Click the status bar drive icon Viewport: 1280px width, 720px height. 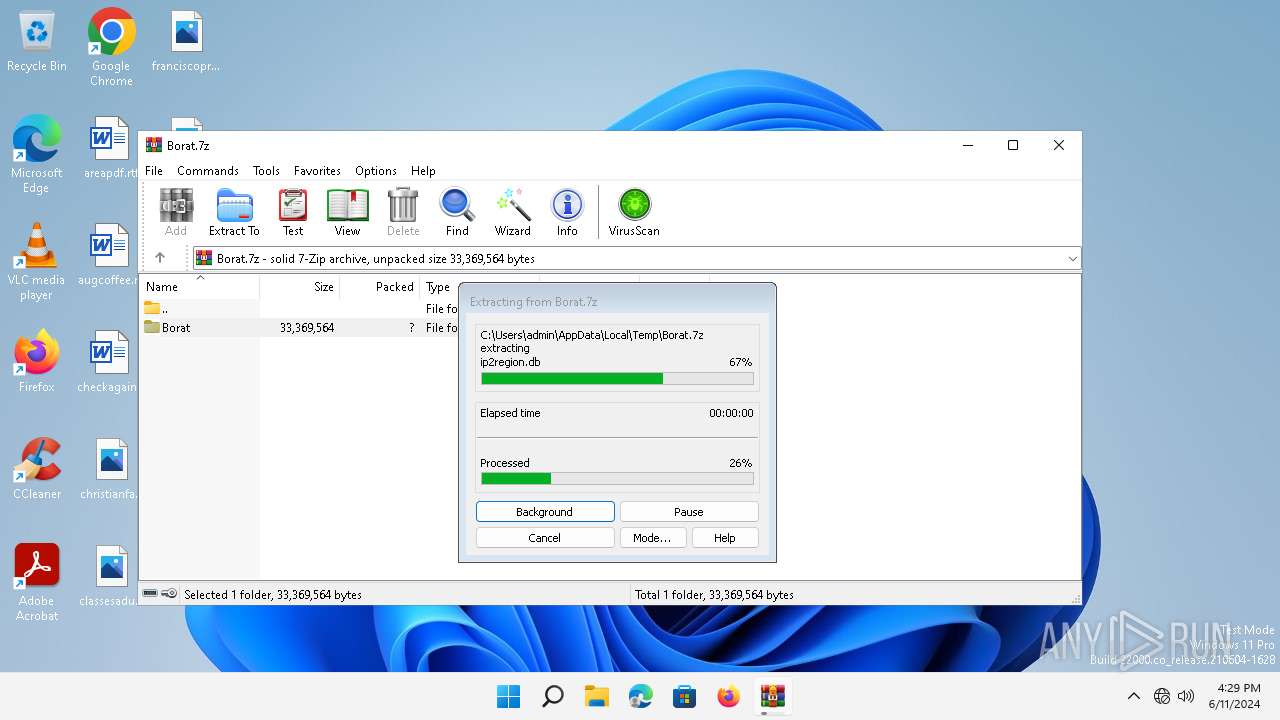[x=150, y=594]
